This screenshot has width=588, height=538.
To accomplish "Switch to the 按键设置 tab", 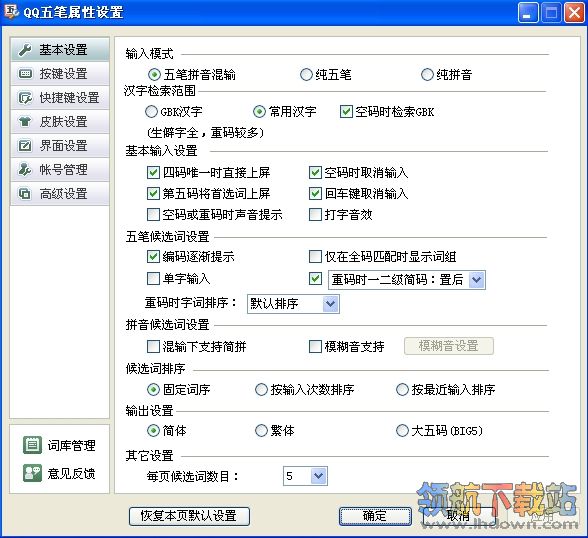I will click(60, 73).
